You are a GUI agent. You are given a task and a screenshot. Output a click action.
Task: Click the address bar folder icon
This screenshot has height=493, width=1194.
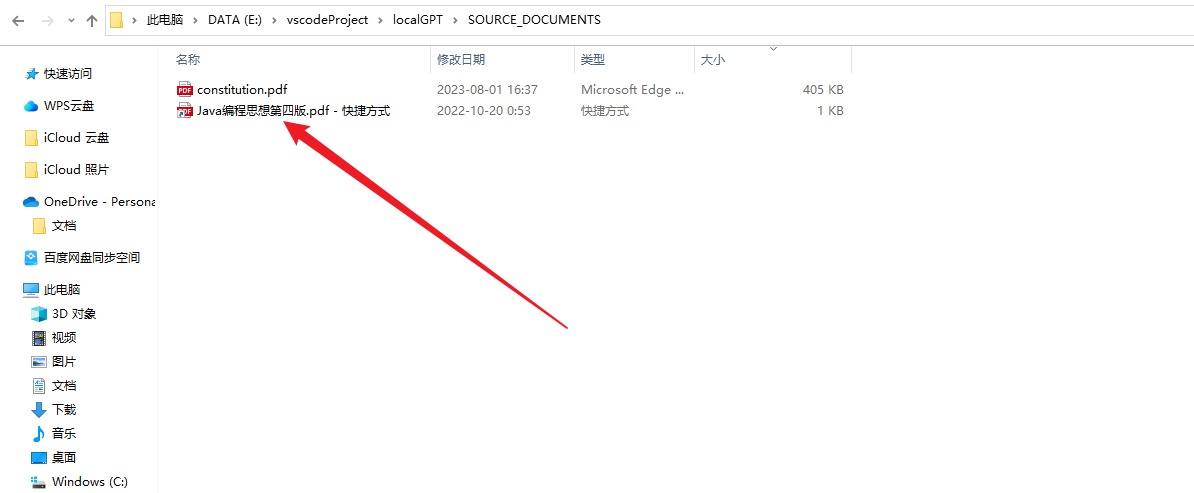(117, 20)
